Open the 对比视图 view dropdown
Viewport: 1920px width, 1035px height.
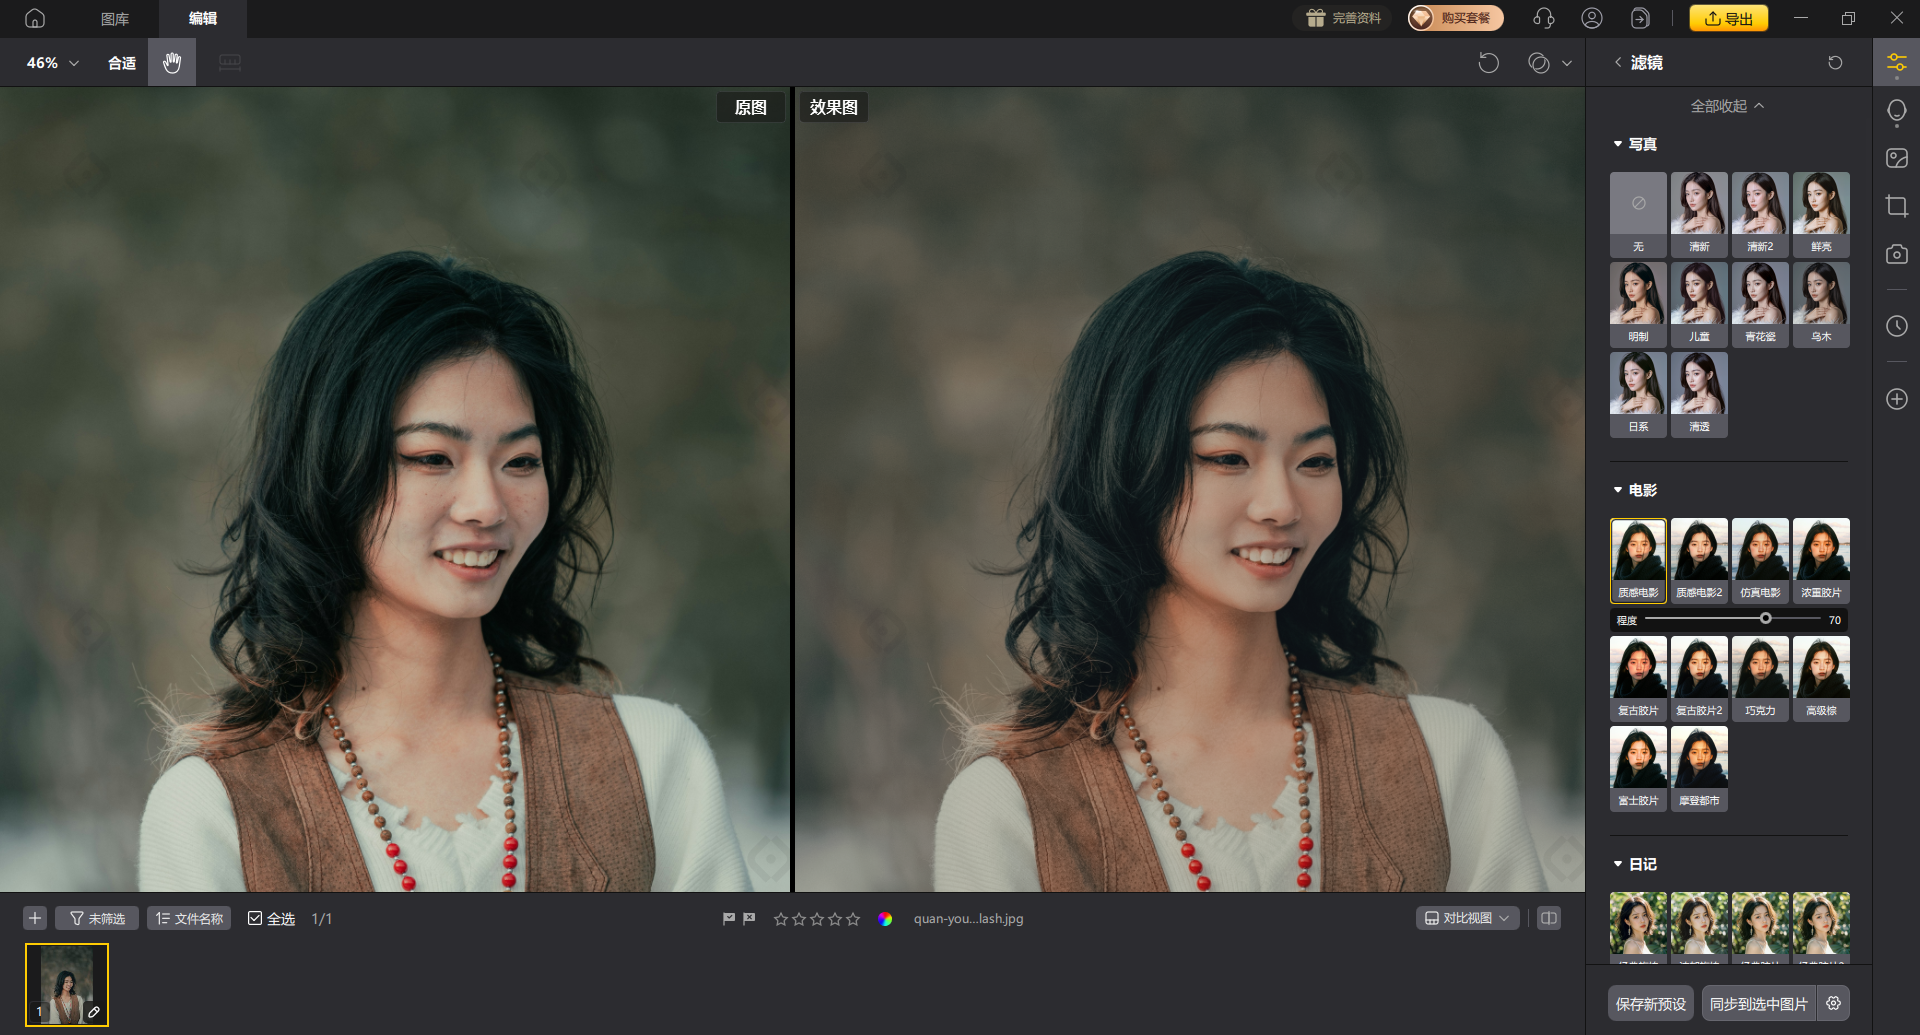pos(1467,918)
